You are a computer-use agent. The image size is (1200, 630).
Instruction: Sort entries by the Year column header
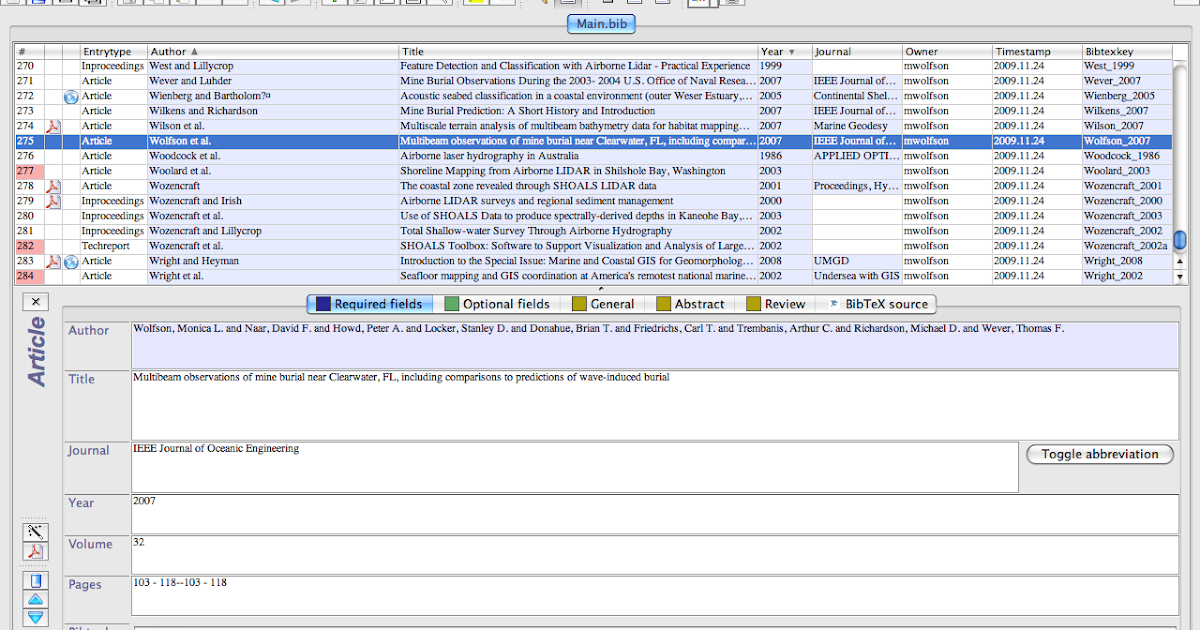(x=784, y=51)
